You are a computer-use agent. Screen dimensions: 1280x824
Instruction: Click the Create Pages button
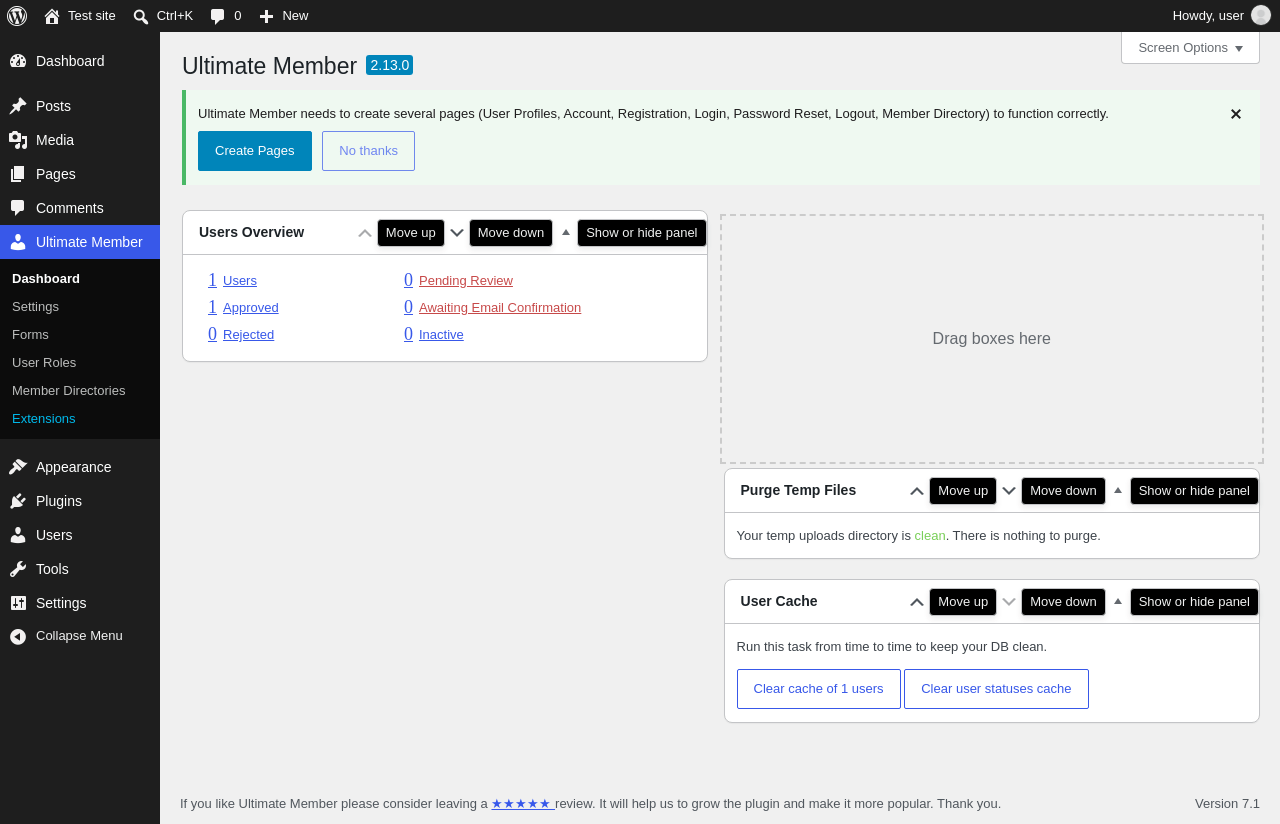(255, 151)
